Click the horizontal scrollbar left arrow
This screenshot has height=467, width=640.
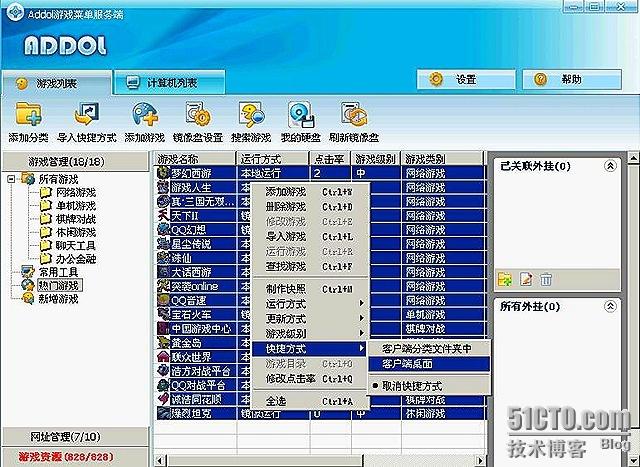pos(160,461)
